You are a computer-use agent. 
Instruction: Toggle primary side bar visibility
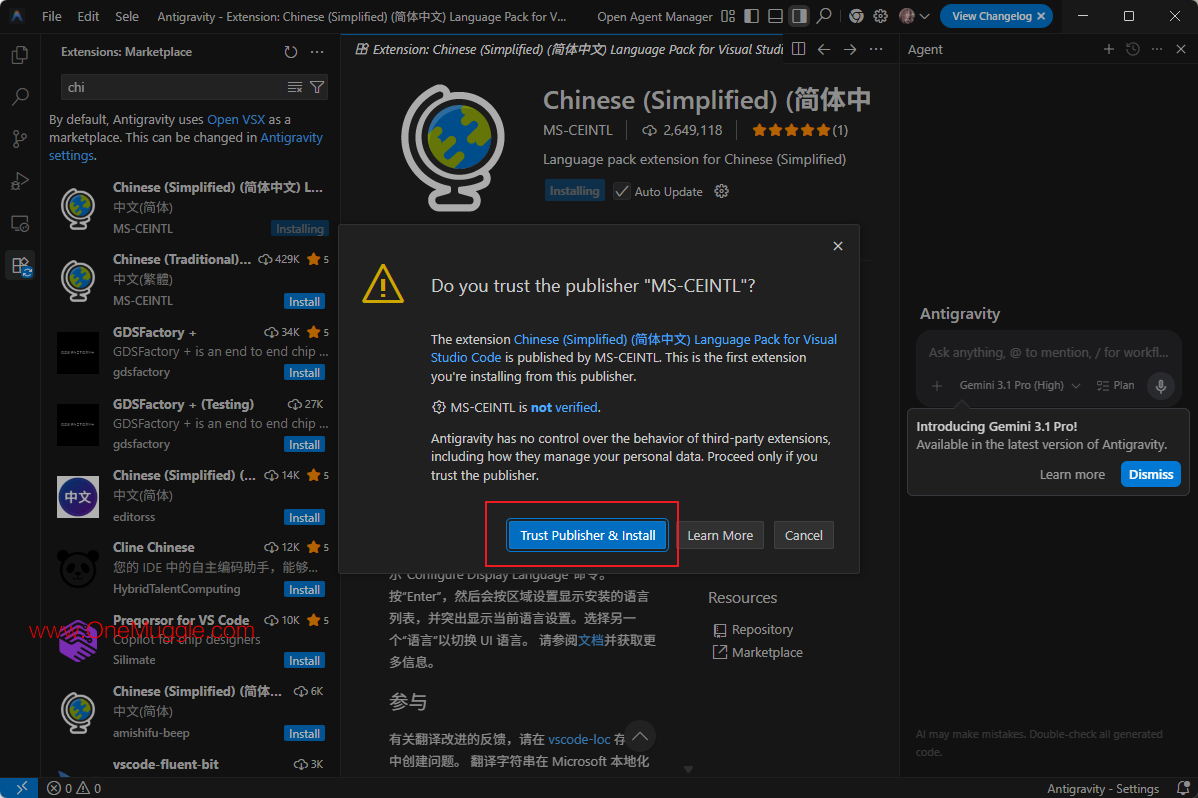pos(752,16)
